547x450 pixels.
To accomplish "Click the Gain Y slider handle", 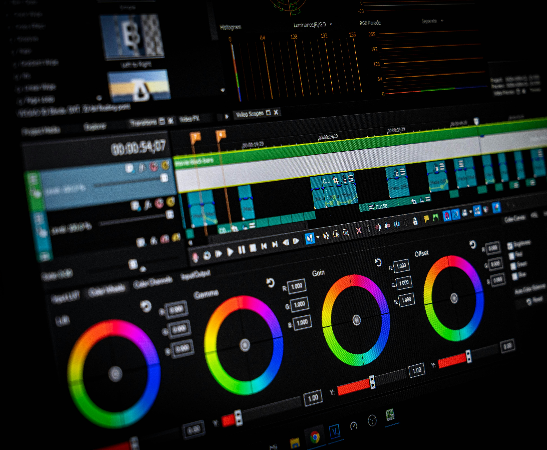I will point(372,382).
